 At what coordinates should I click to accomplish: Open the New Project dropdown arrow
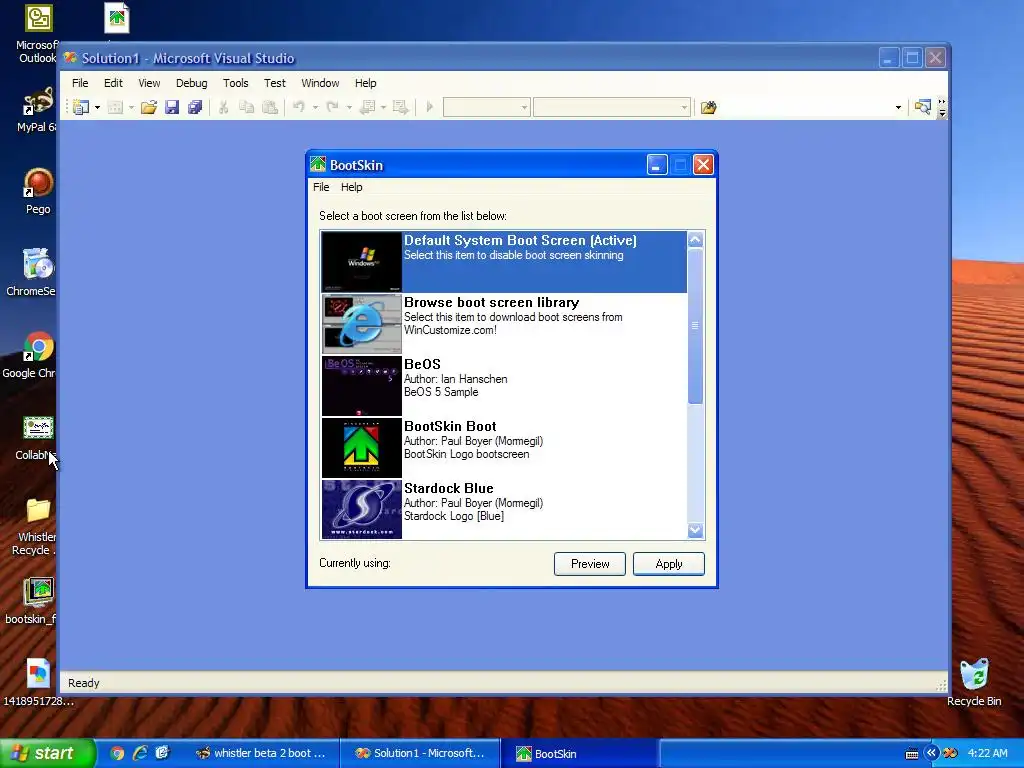click(x=97, y=107)
